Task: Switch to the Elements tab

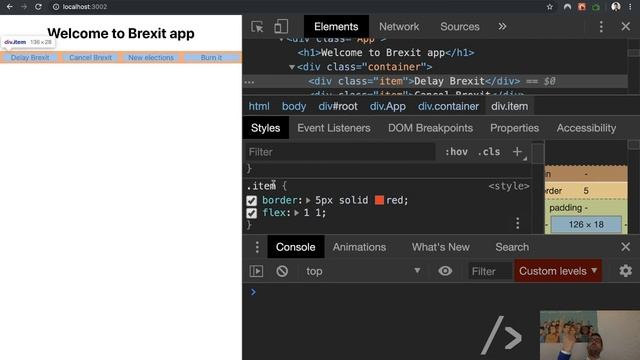Action: [336, 27]
